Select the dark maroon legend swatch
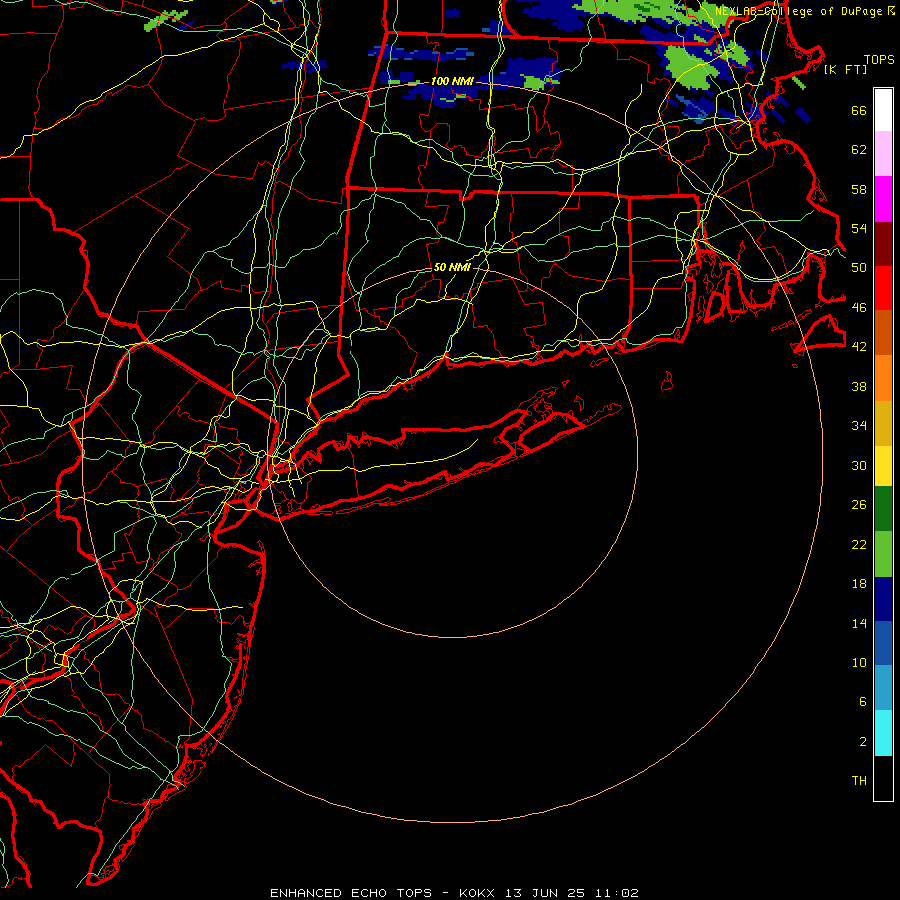 tap(883, 244)
